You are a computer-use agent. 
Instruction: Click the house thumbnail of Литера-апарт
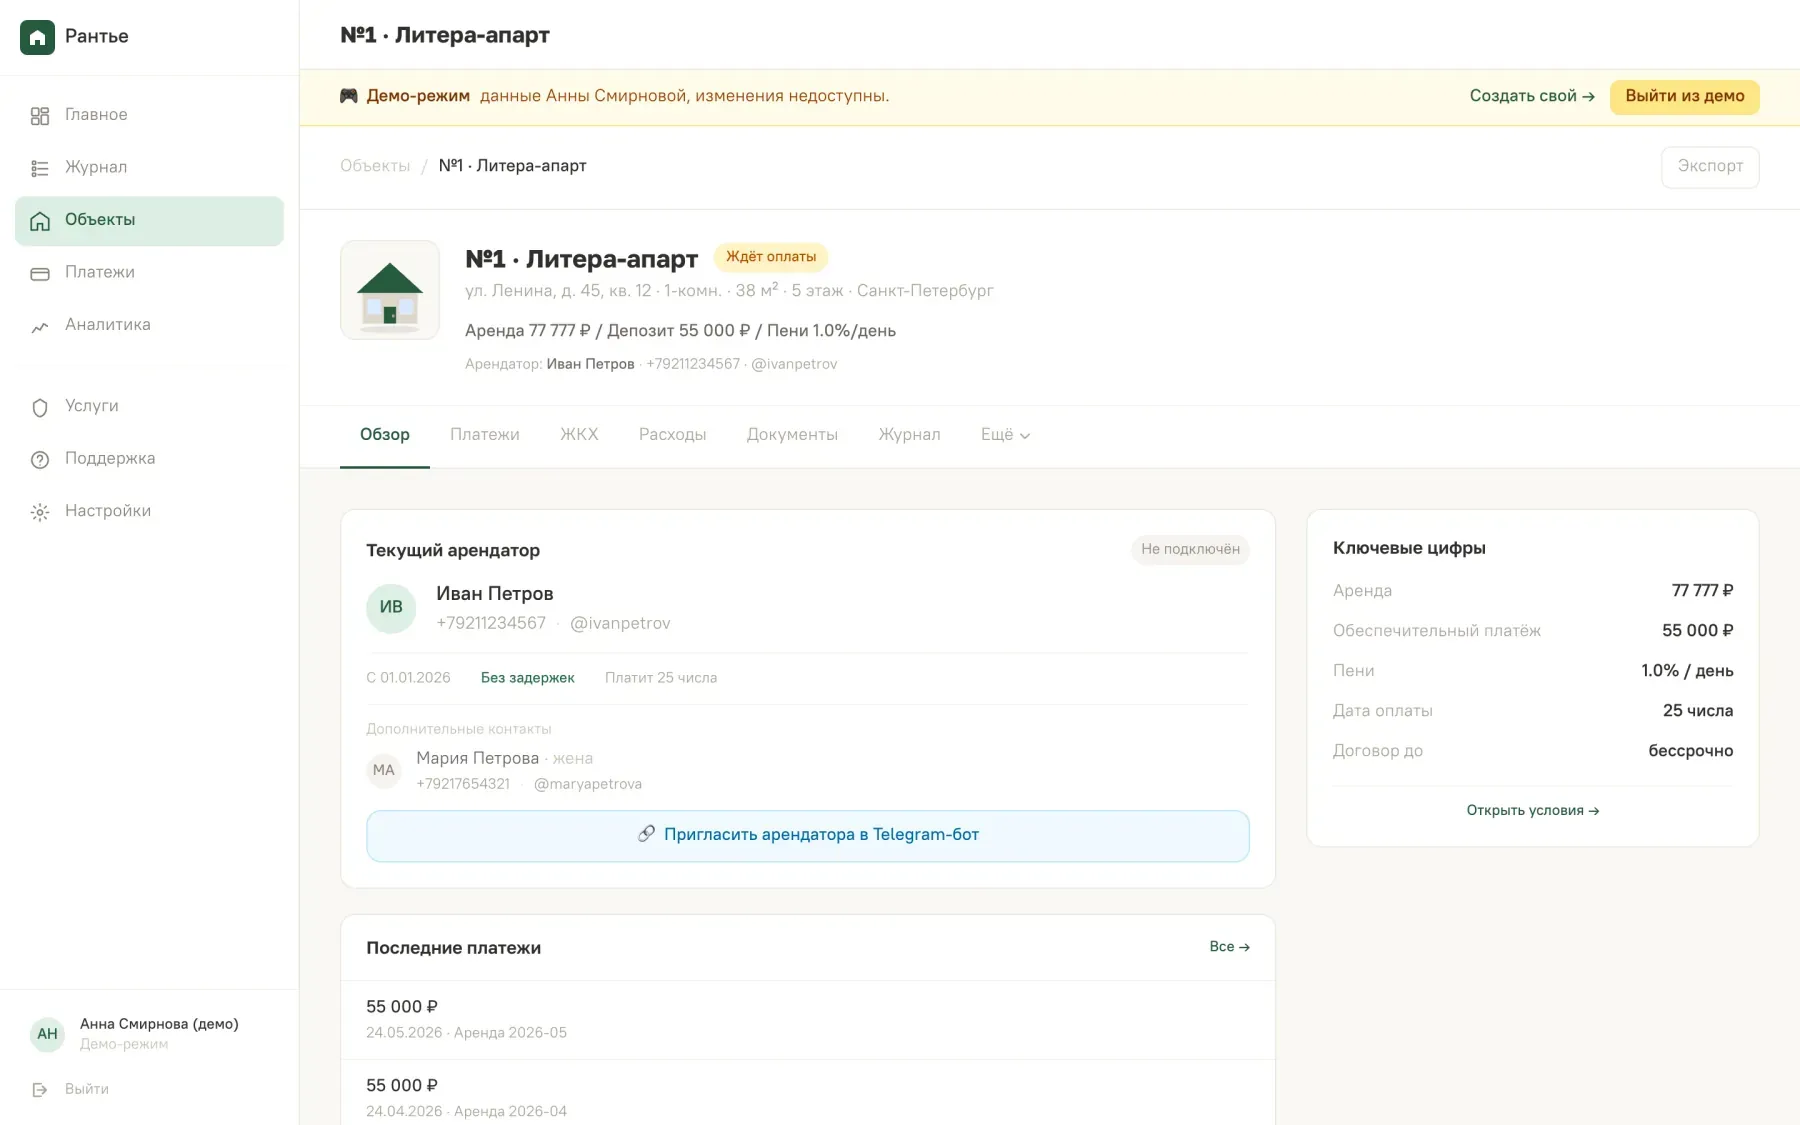tap(390, 290)
